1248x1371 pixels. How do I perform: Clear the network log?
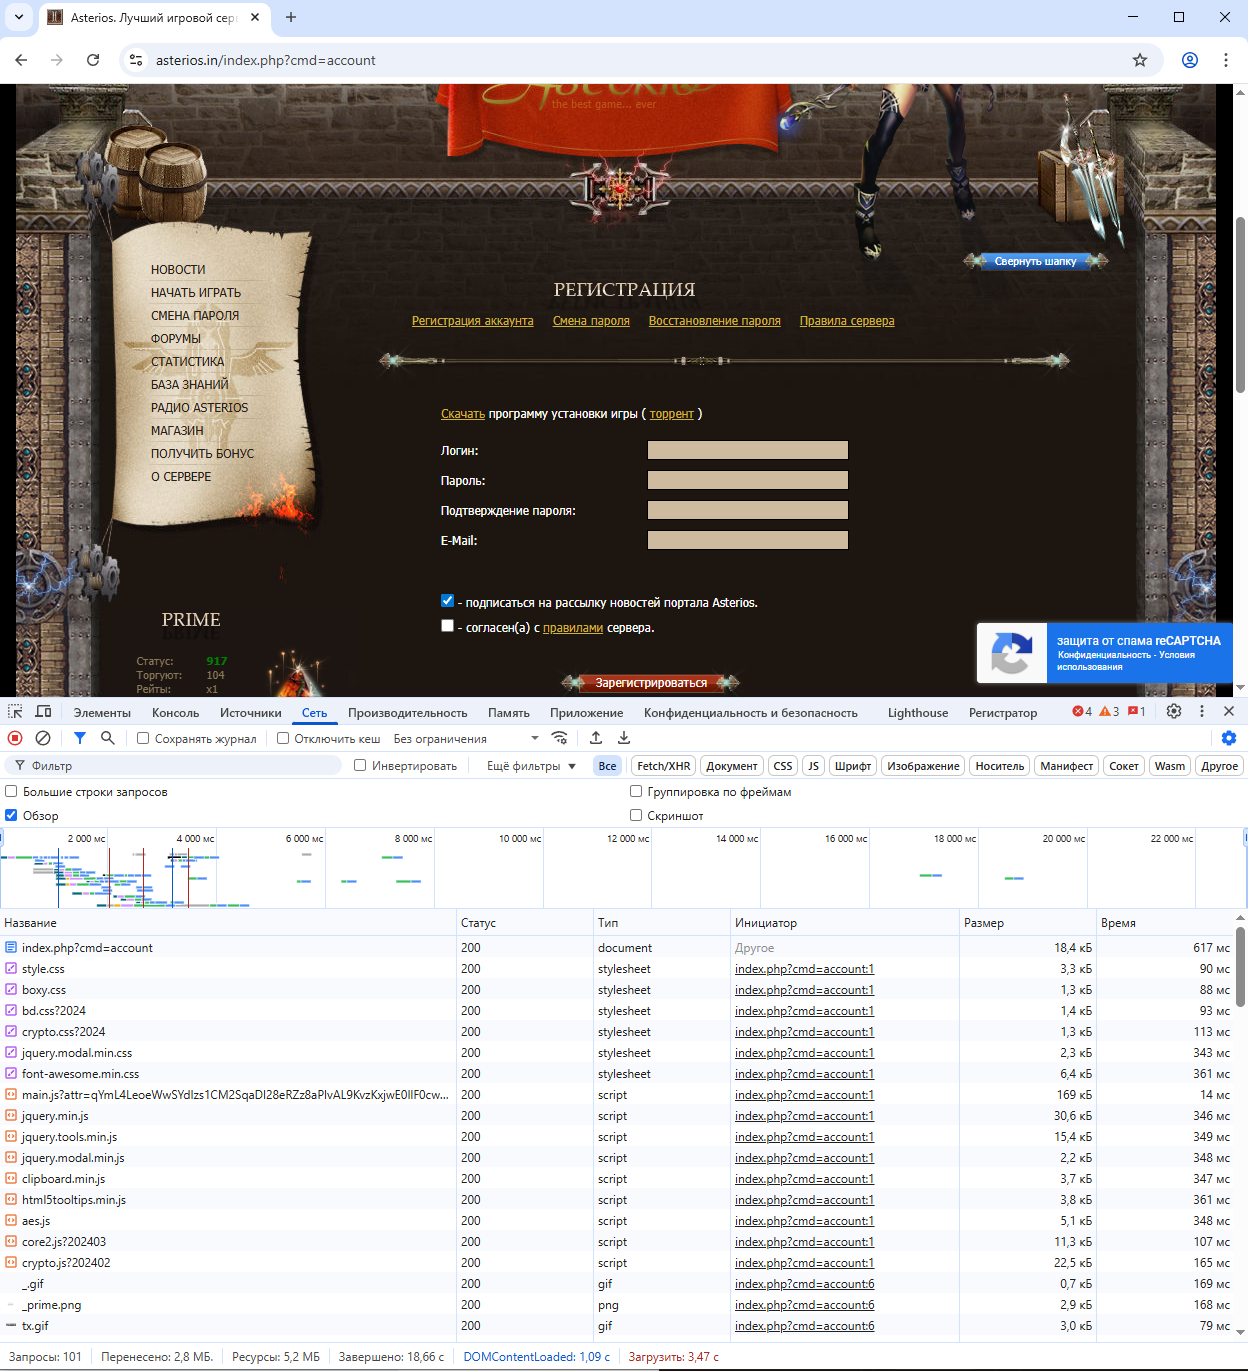43,738
